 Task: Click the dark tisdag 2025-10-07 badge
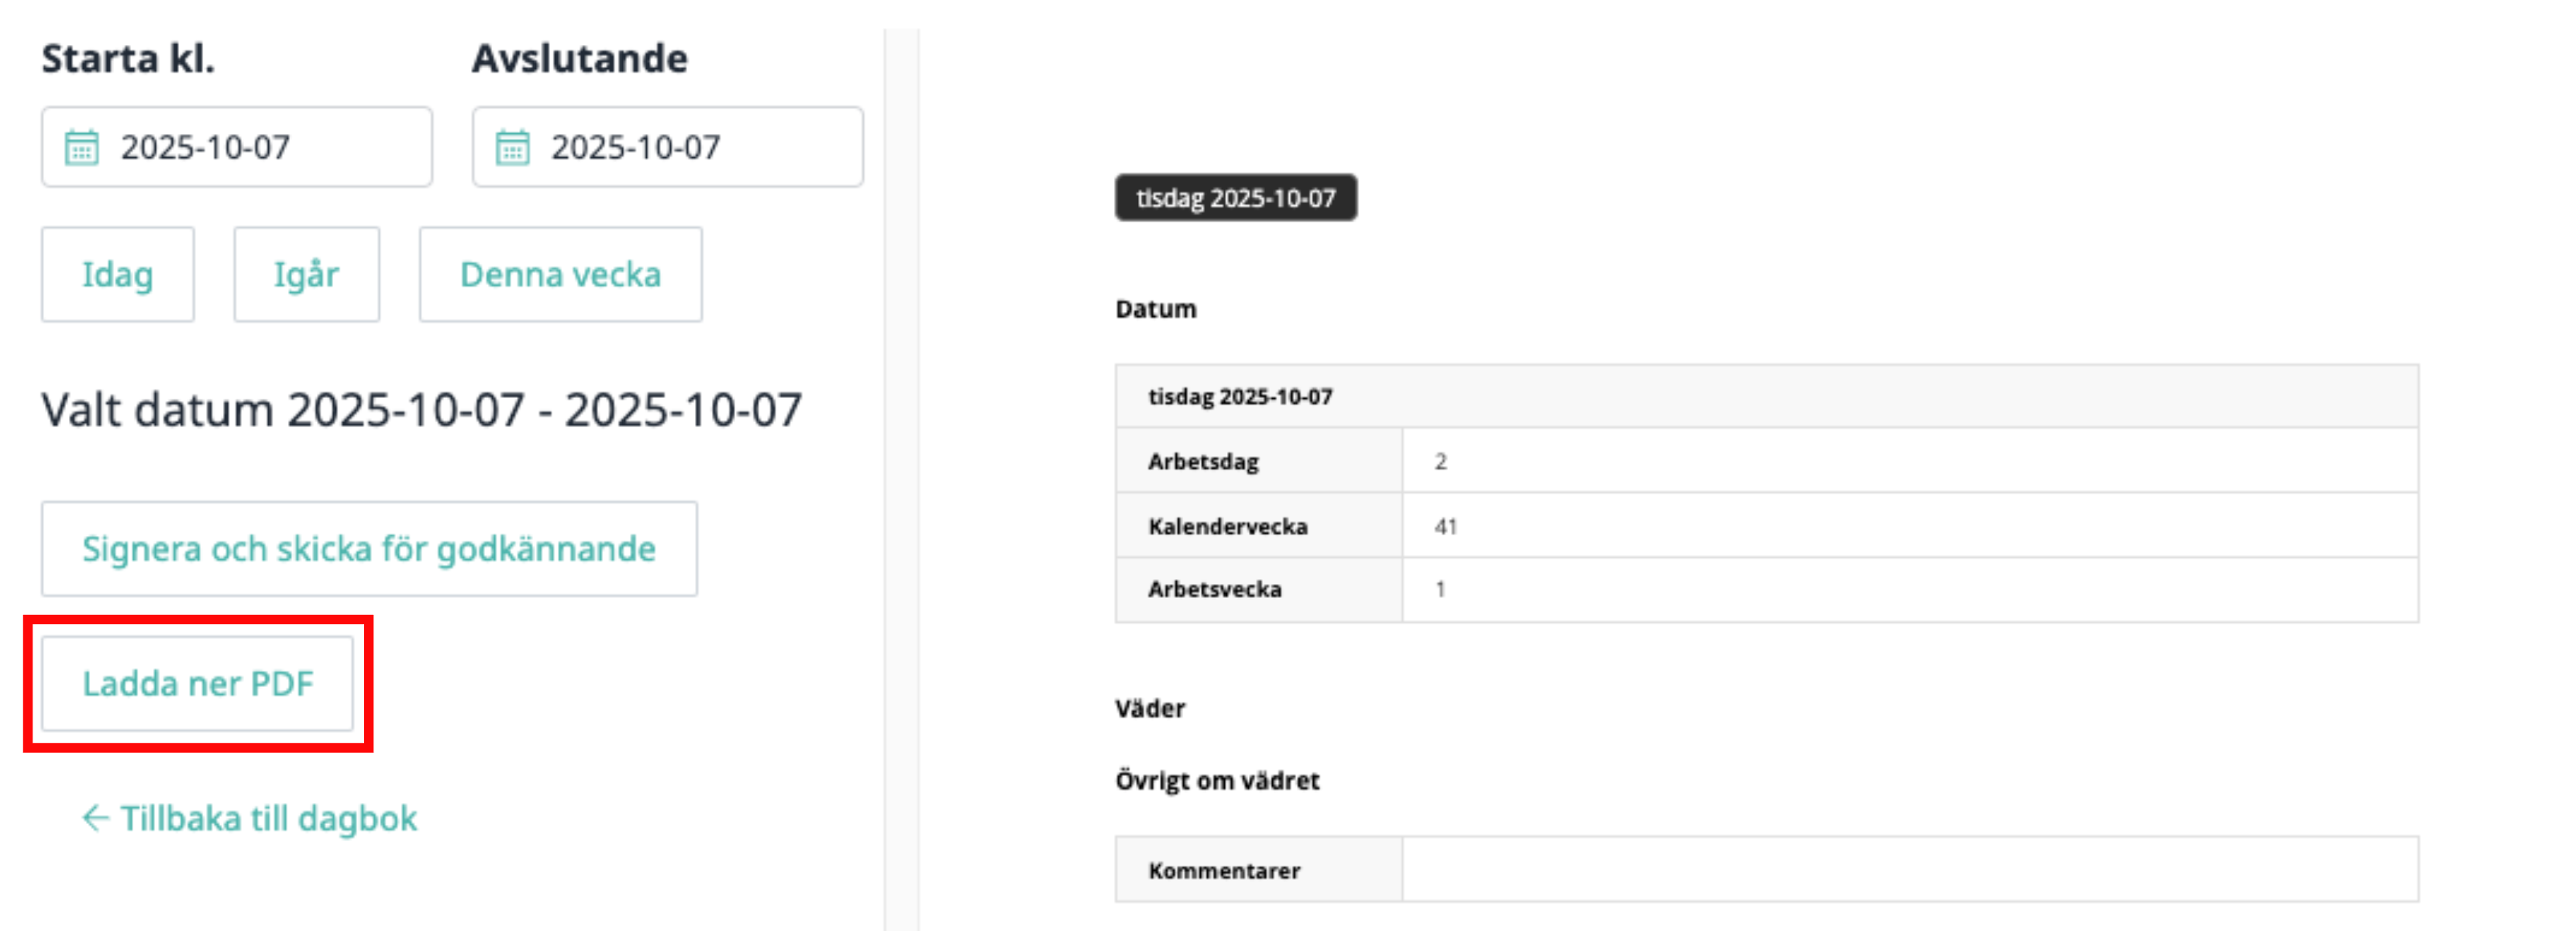1236,198
